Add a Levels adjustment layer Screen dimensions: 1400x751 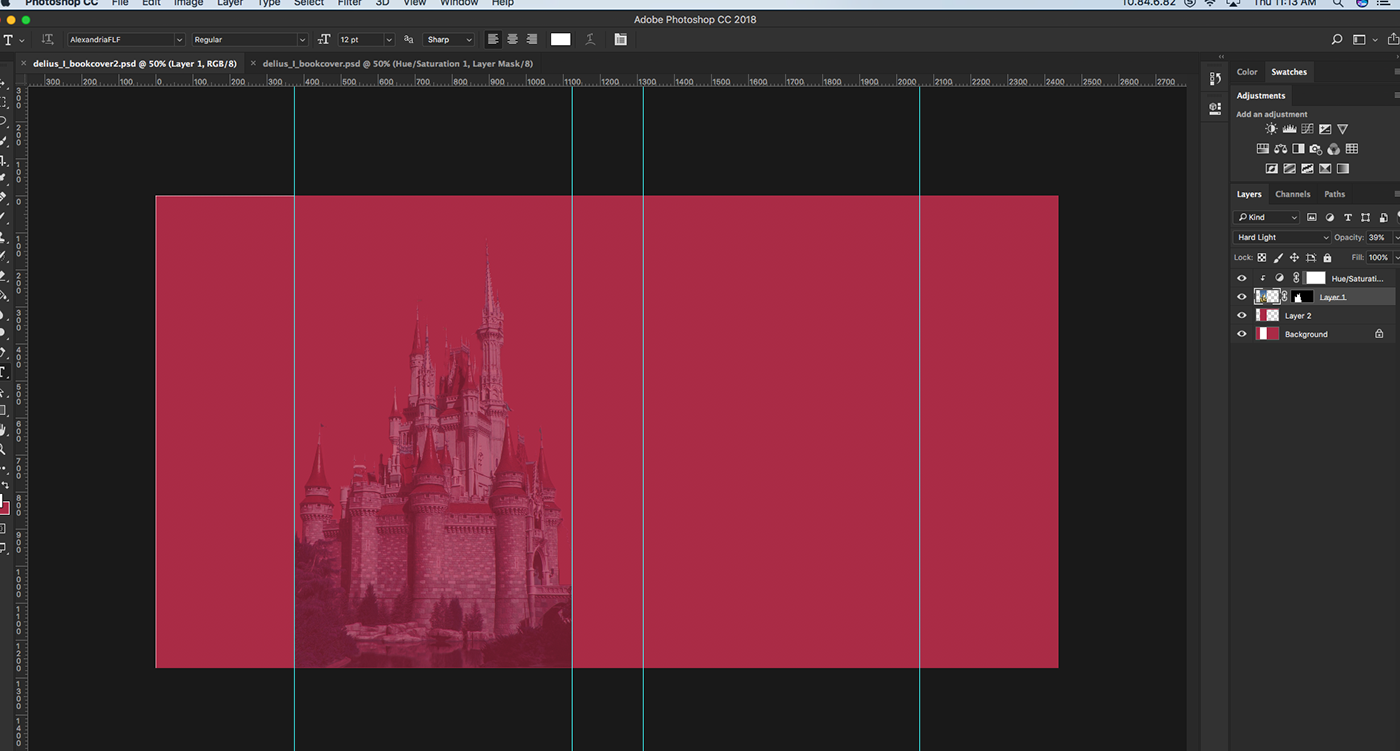(x=1289, y=129)
